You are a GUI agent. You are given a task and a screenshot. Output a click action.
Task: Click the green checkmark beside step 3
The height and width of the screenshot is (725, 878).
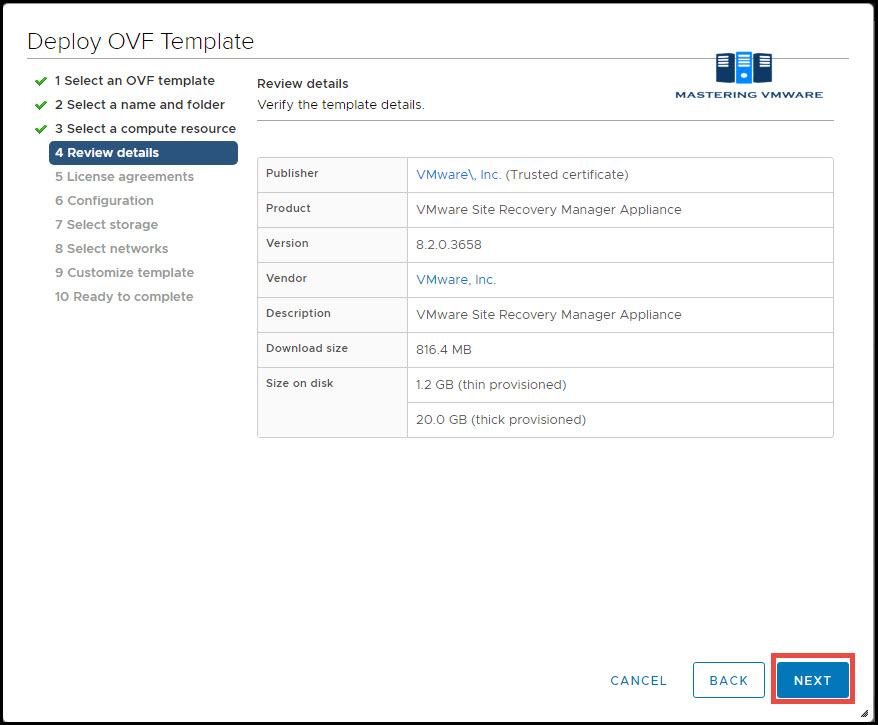coord(41,129)
